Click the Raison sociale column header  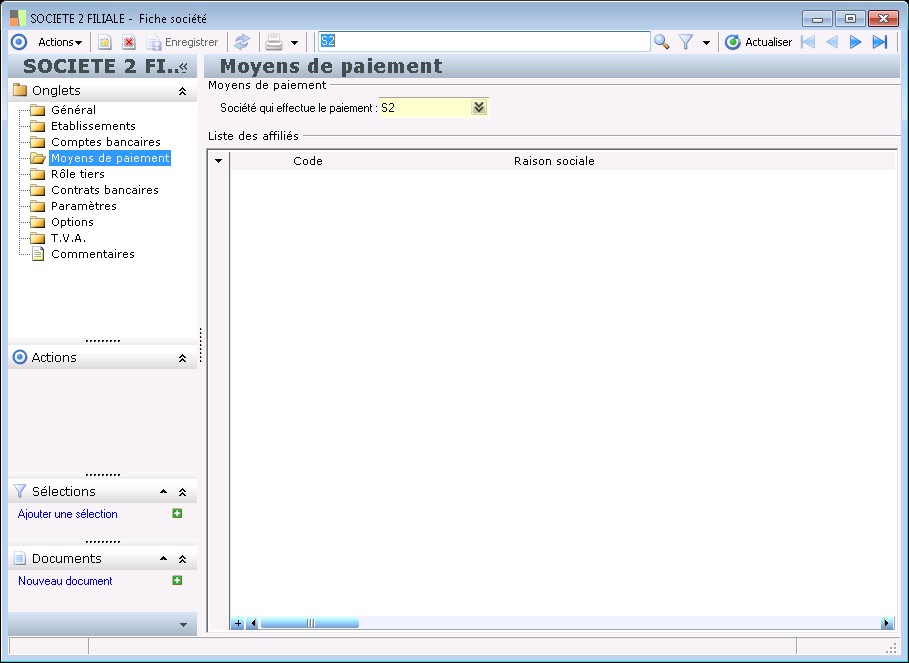554,161
